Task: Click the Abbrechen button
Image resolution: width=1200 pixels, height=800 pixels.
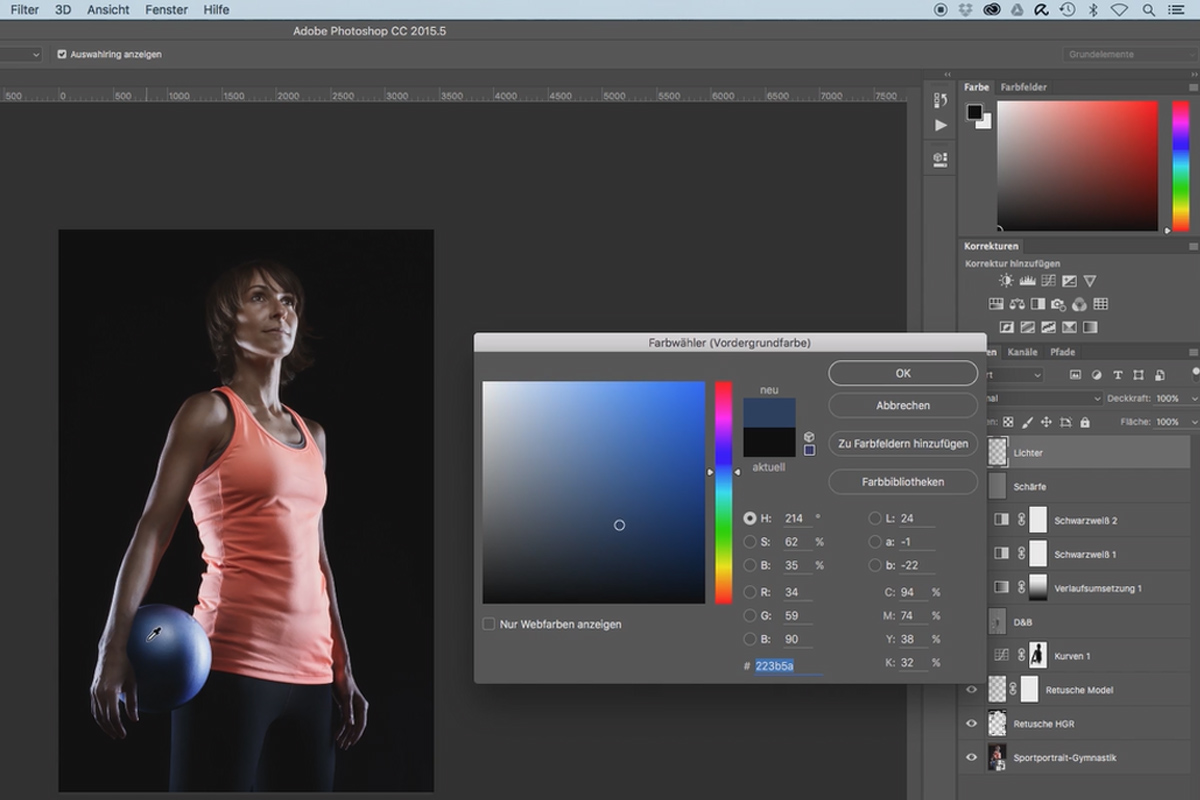Action: pyautogui.click(x=903, y=405)
